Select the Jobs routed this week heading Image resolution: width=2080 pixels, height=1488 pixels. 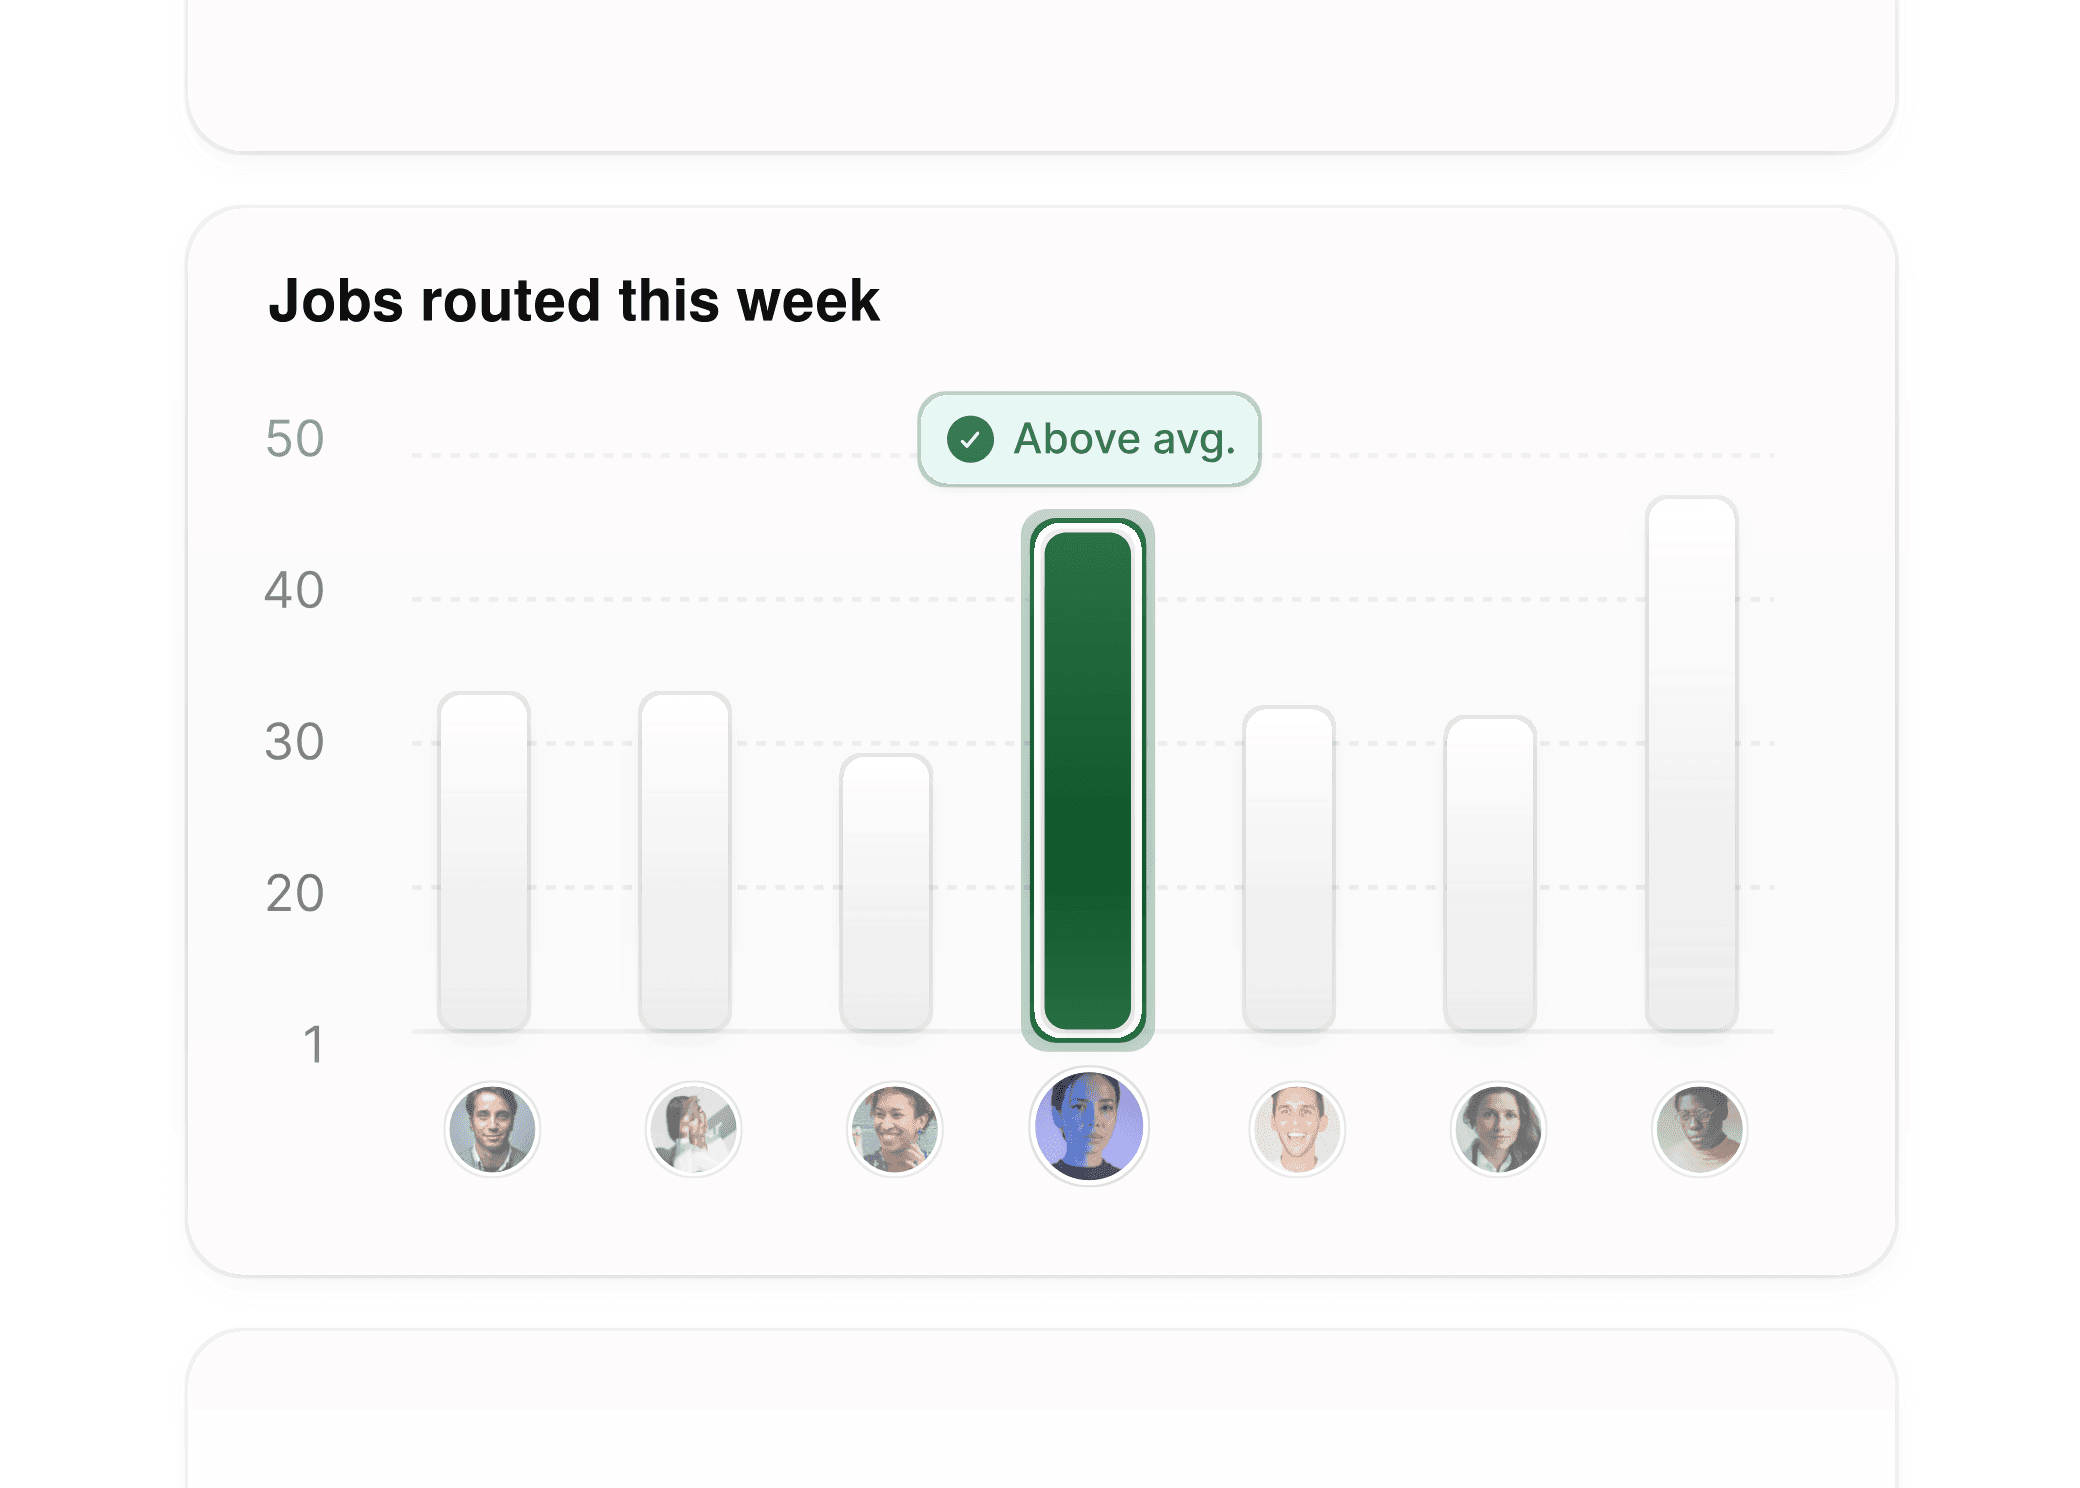click(575, 300)
